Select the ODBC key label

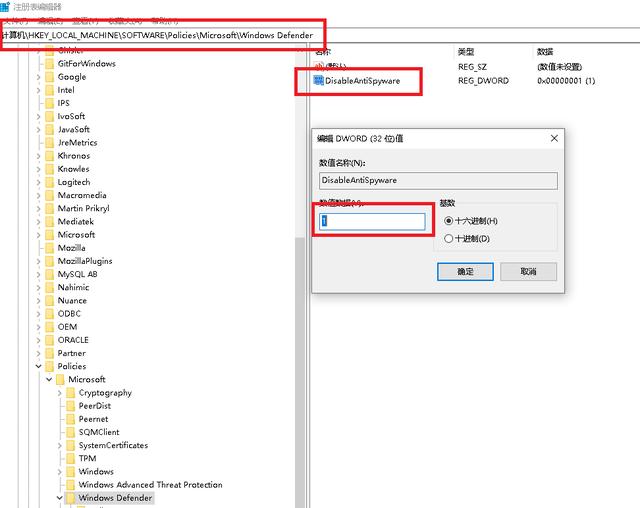click(69, 313)
